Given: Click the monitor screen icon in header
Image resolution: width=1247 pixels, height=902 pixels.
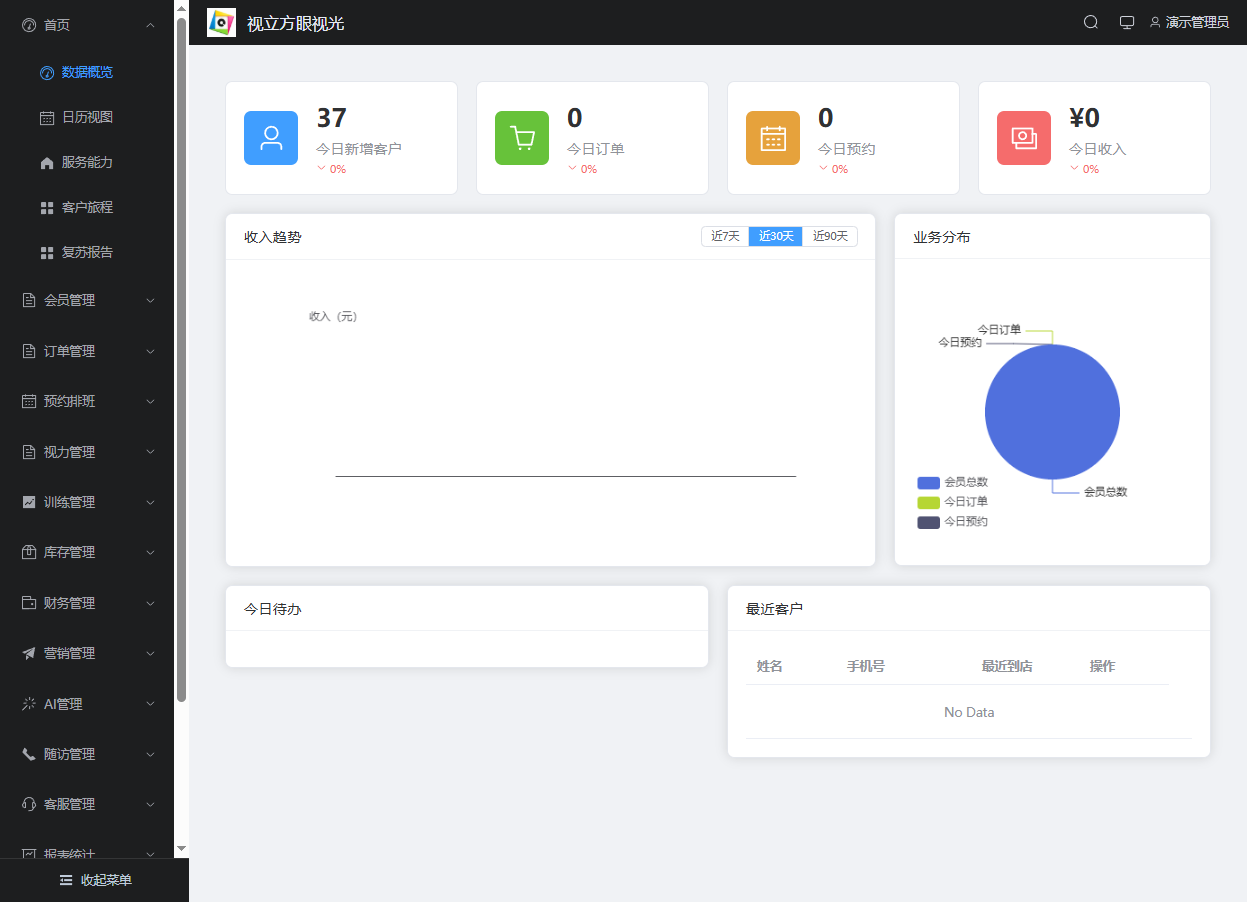Looking at the screenshot, I should [x=1127, y=22].
